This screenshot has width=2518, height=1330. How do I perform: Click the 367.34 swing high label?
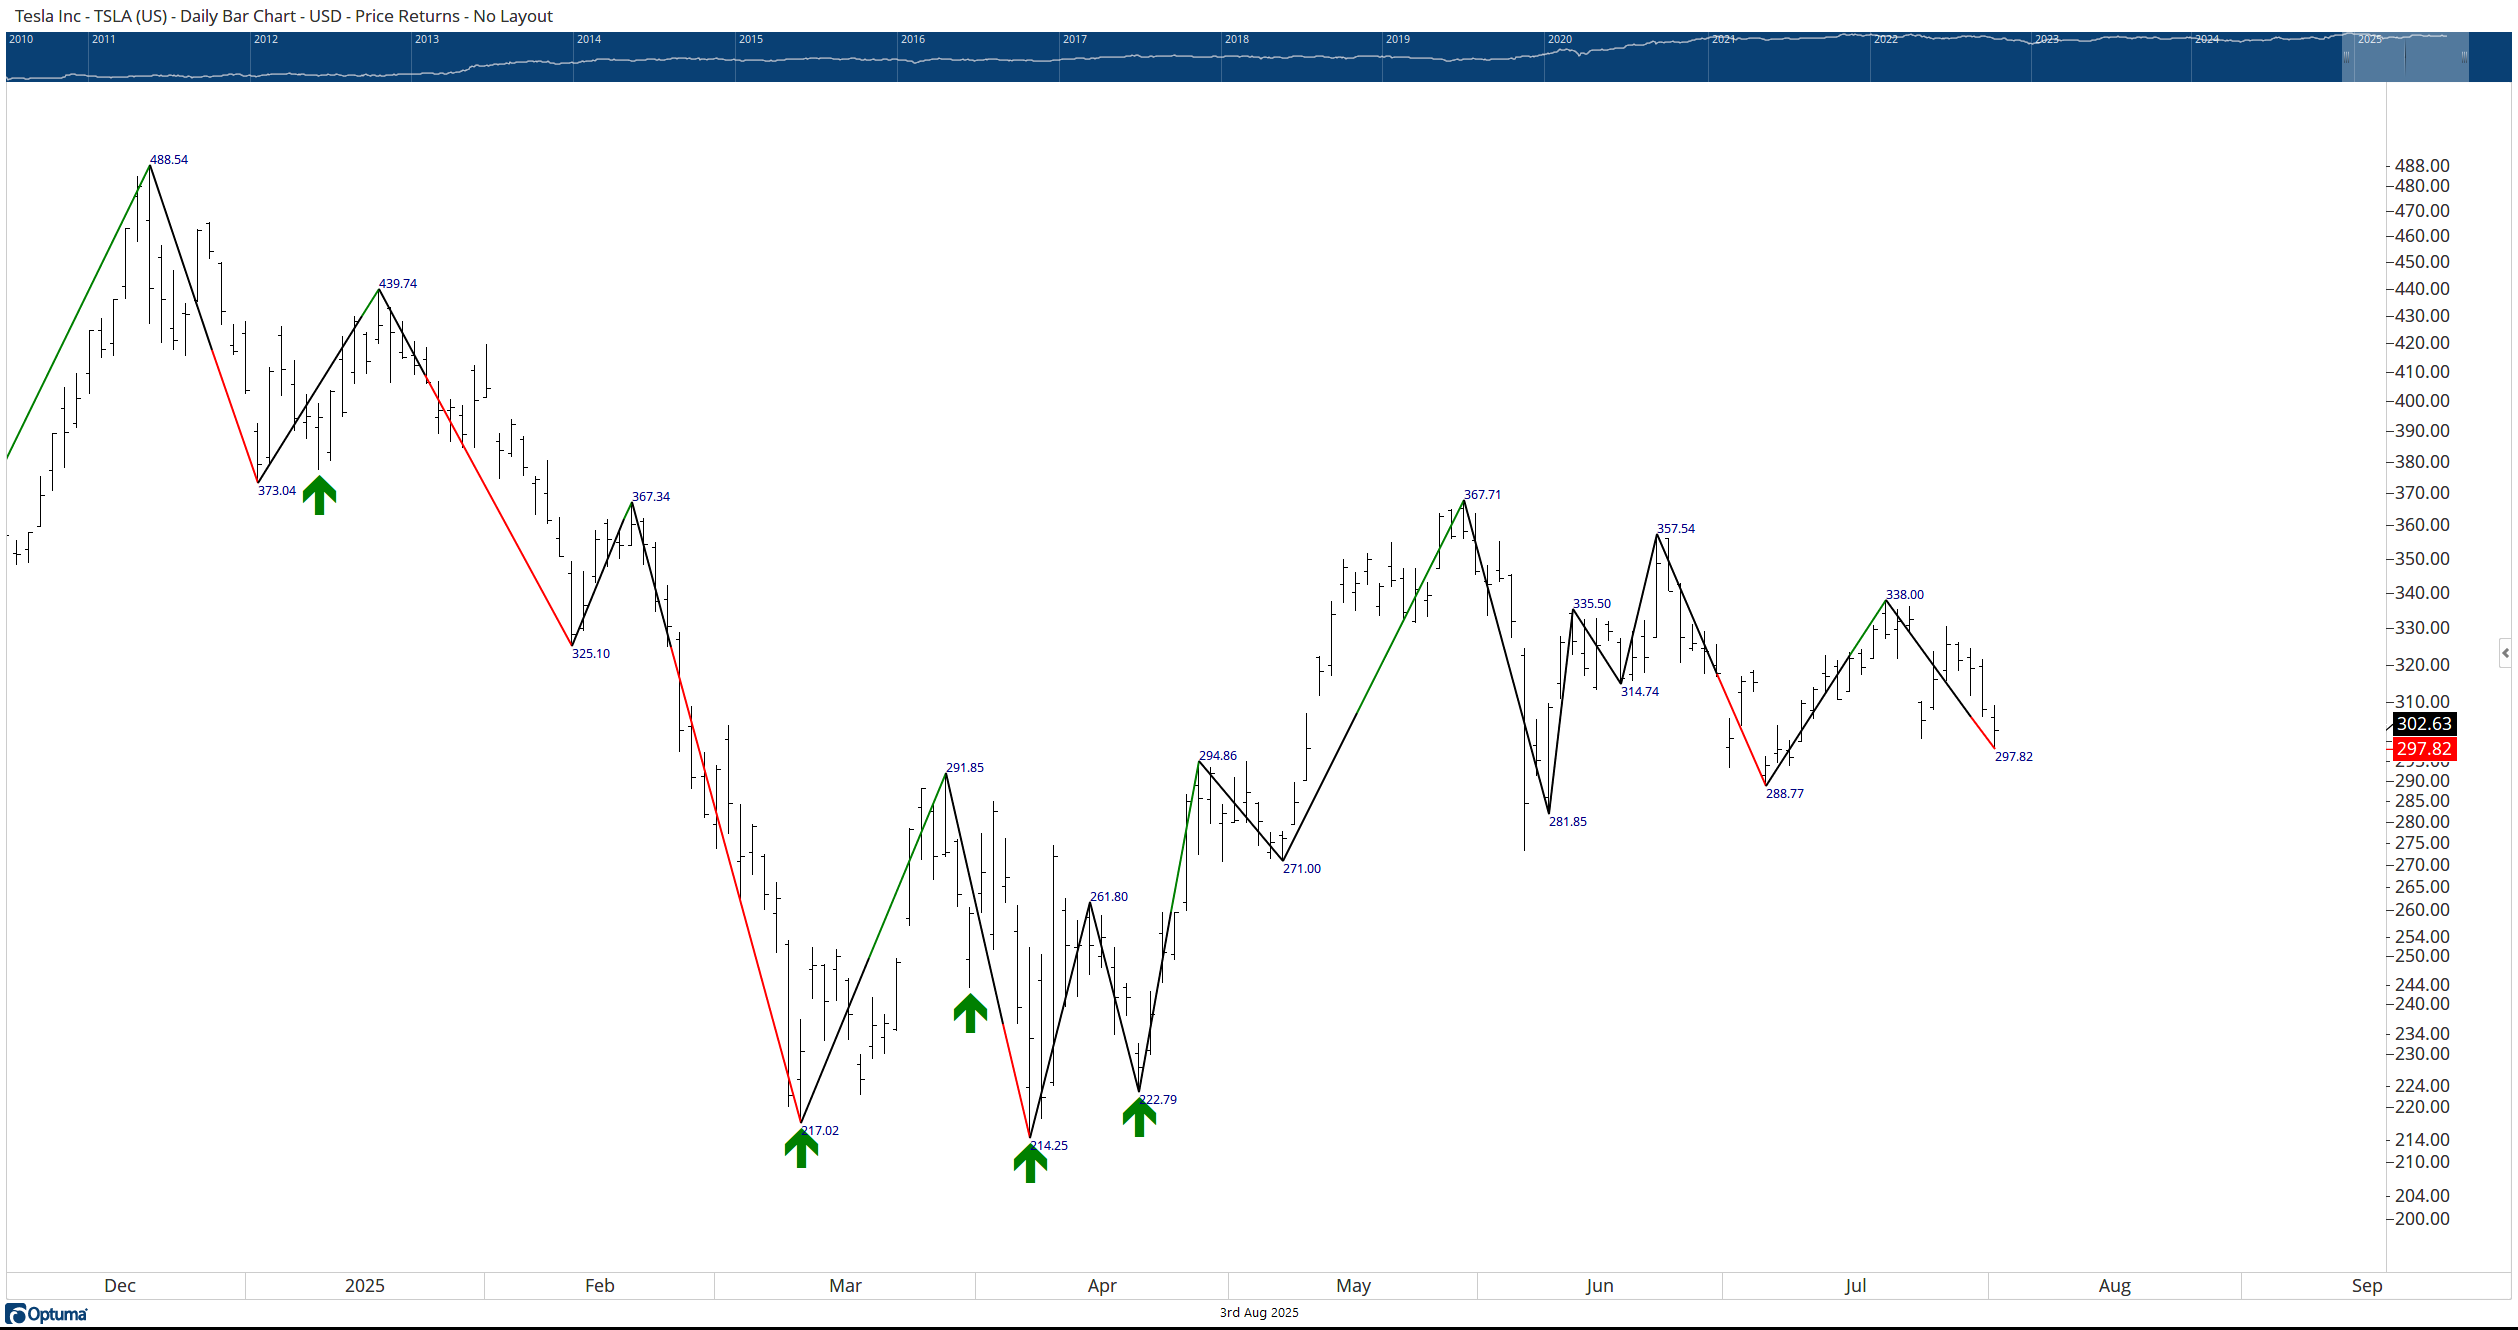pyautogui.click(x=651, y=496)
